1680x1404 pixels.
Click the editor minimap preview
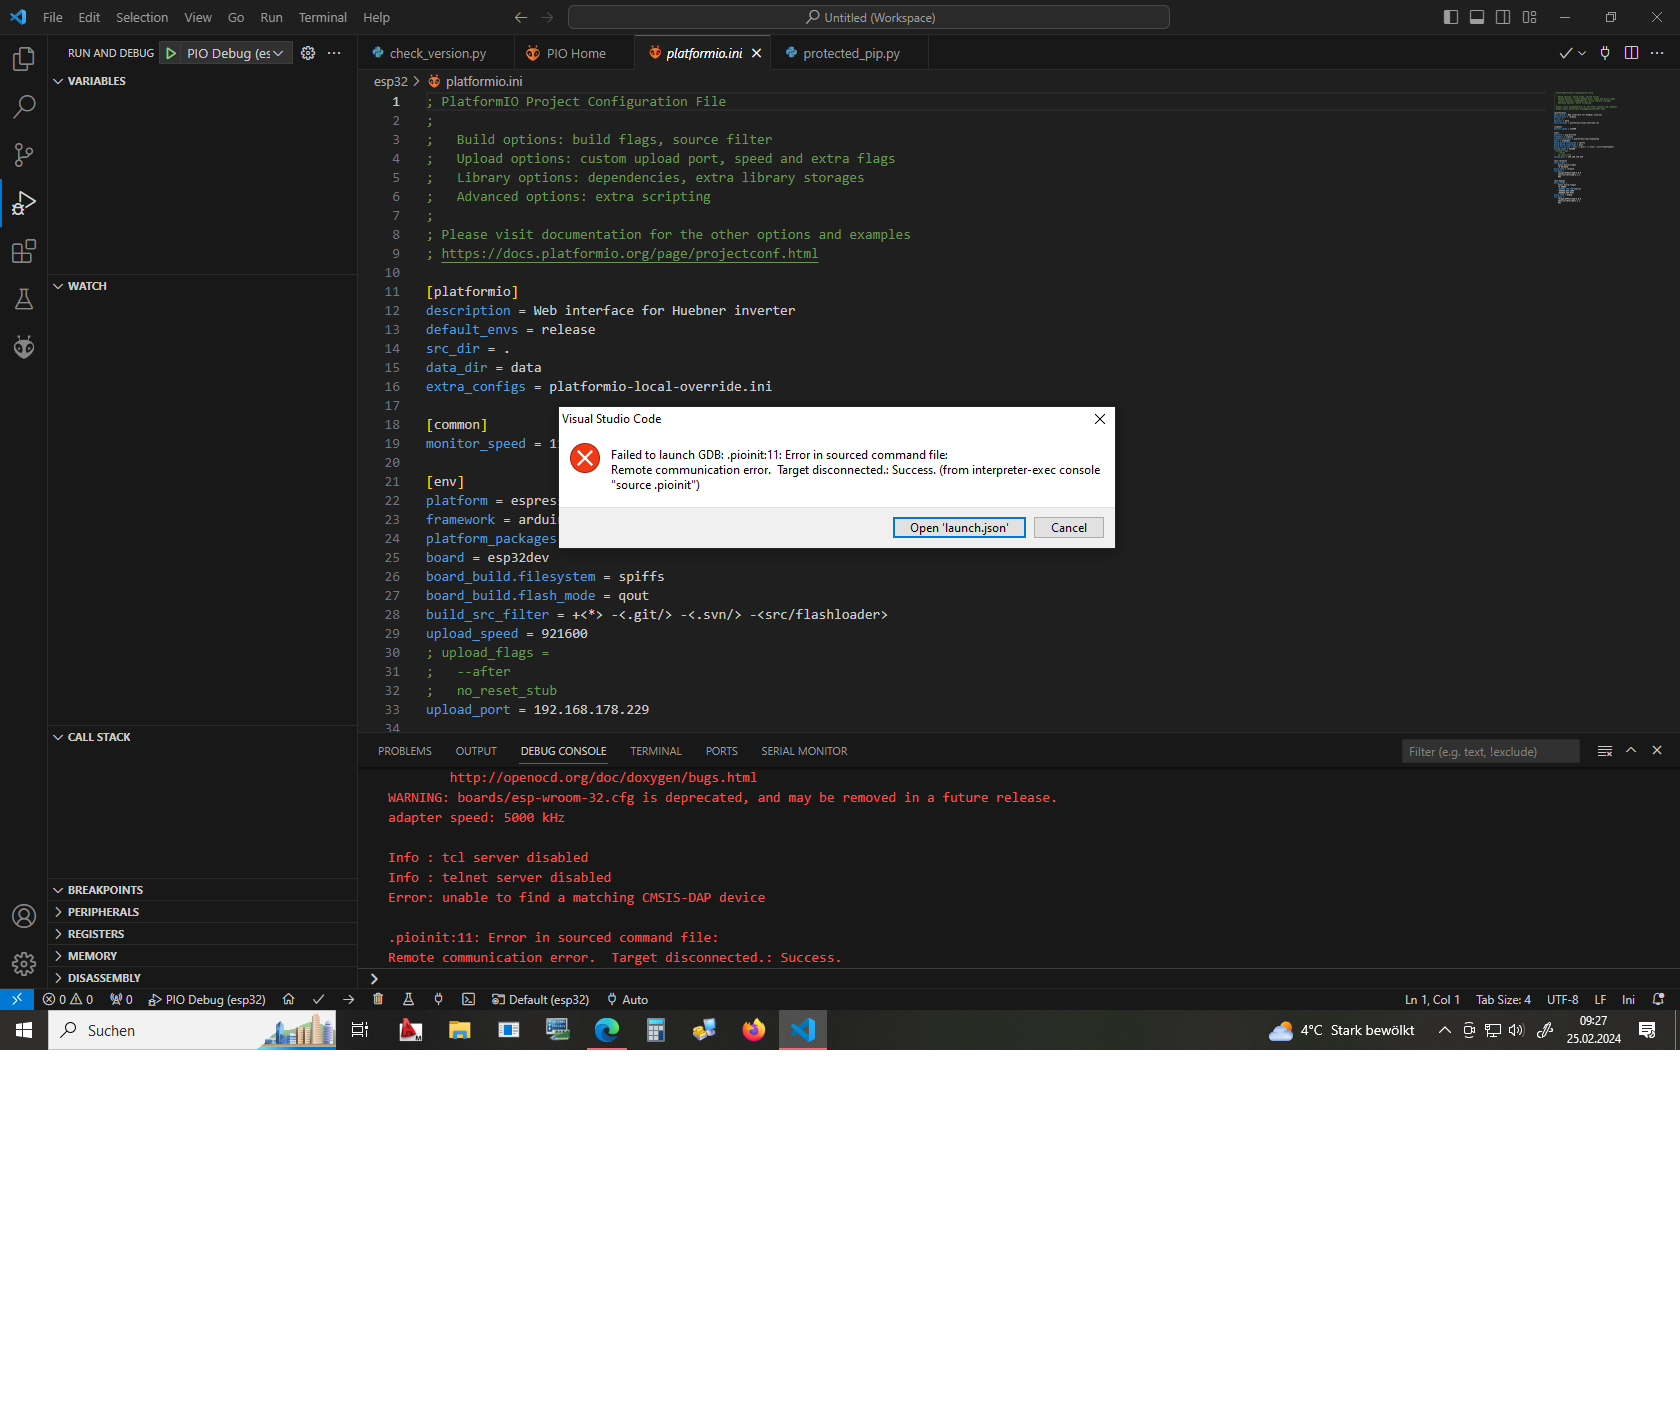(x=1585, y=150)
